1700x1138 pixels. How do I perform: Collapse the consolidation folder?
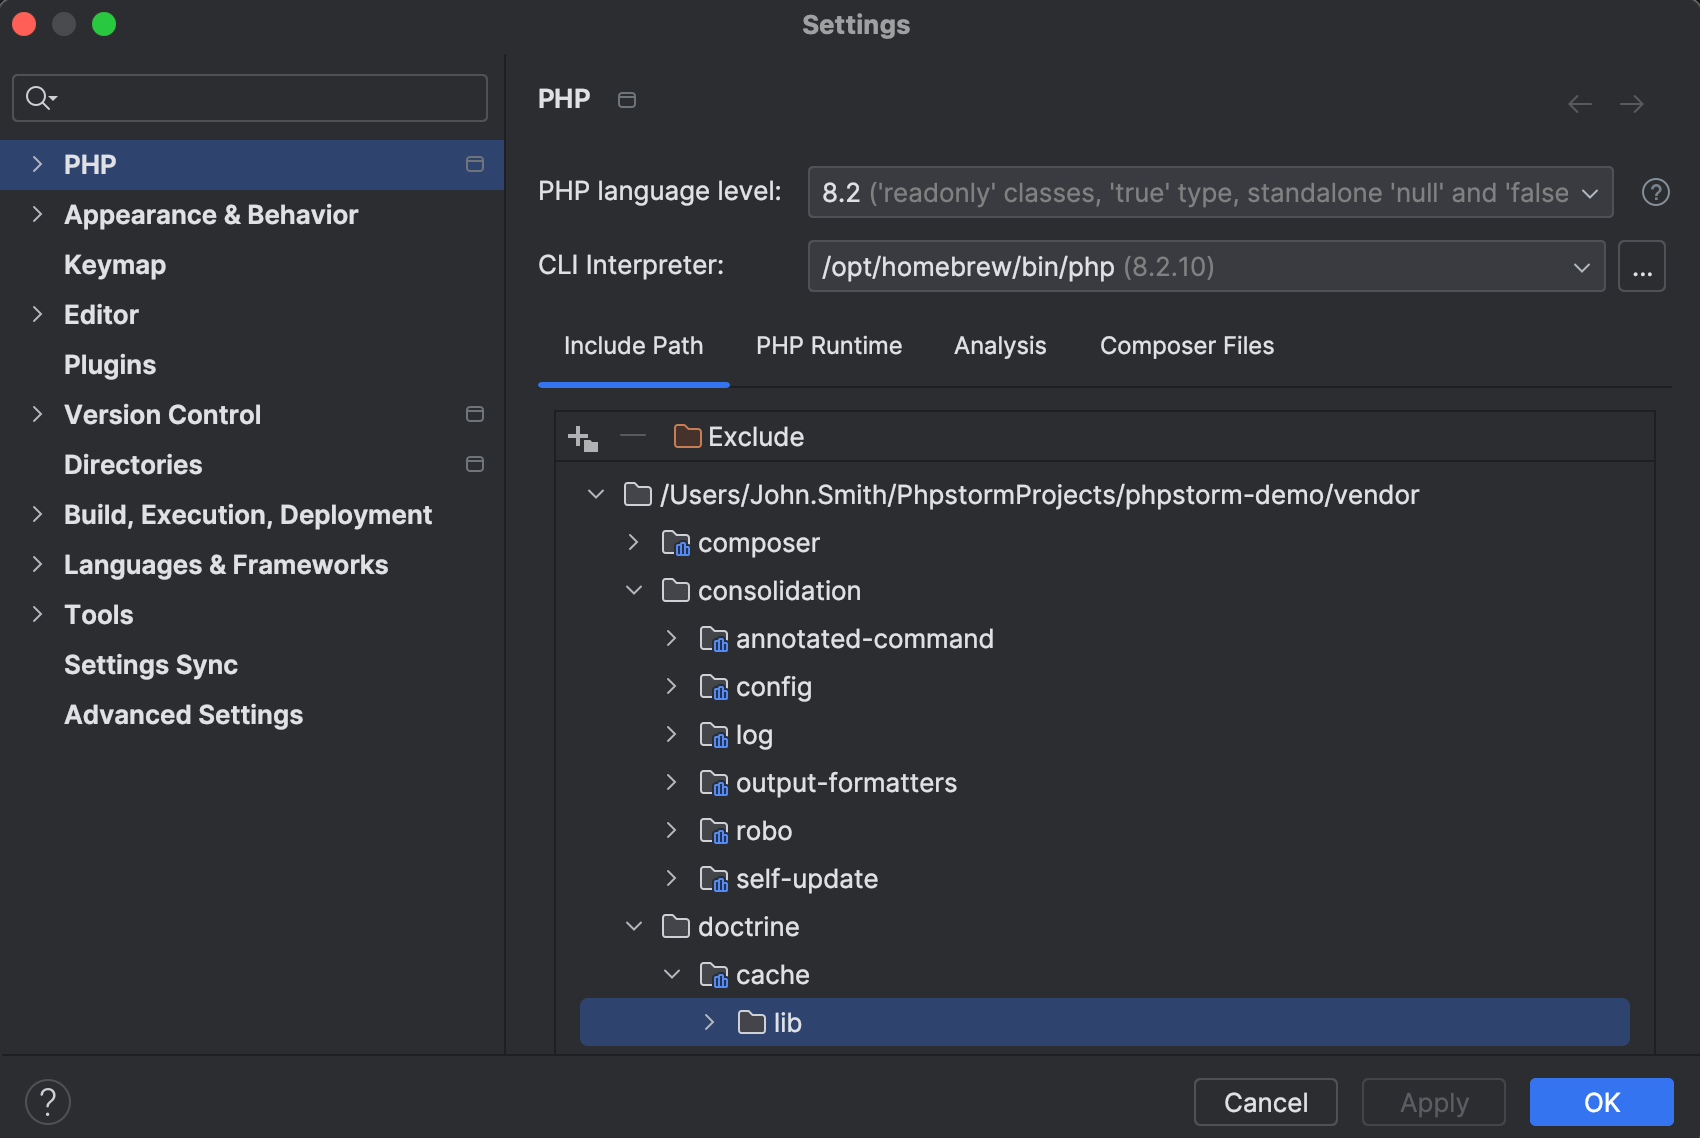[x=633, y=590]
